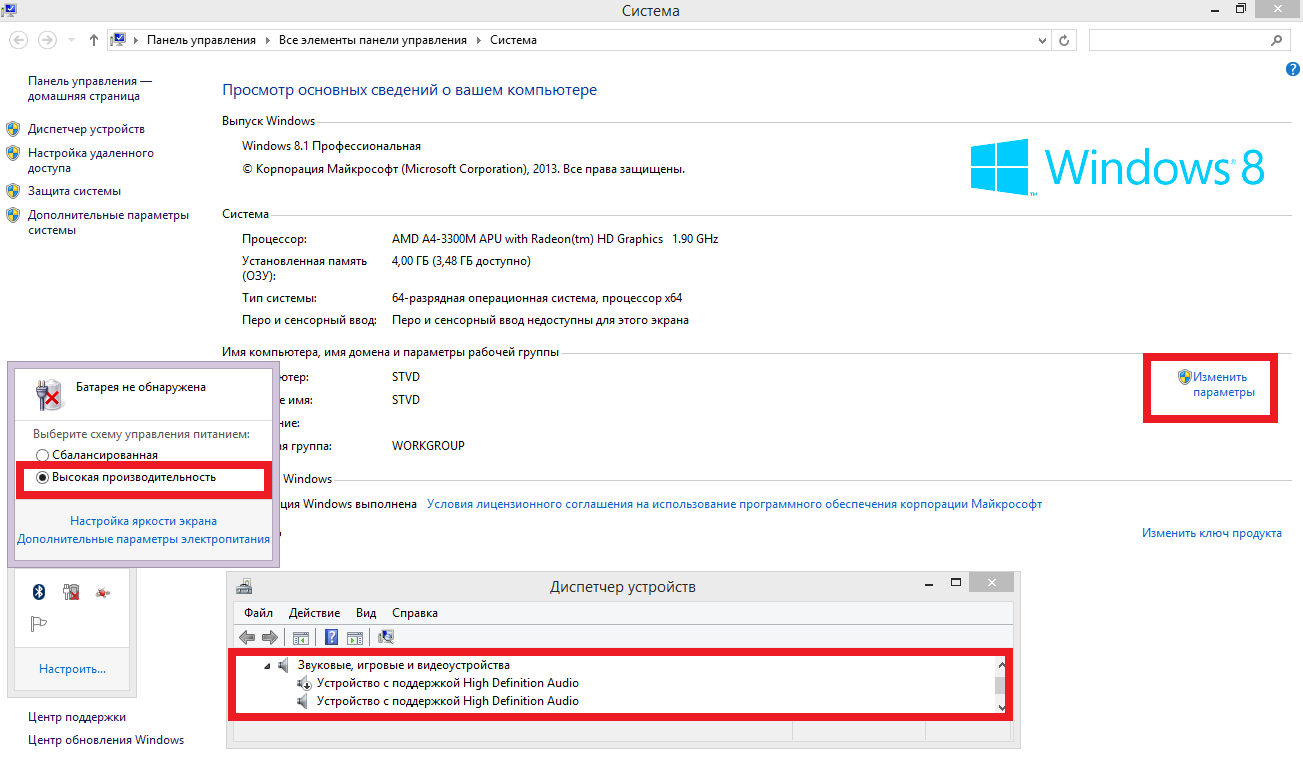Select the Высокая производительность power plan
The width and height of the screenshot is (1303, 767).
pos(127,477)
